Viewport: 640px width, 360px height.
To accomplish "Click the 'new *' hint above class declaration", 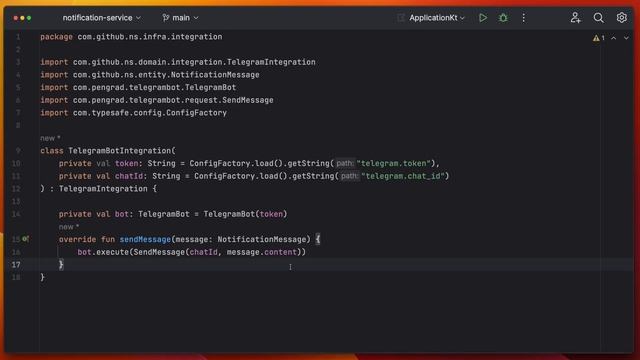I will 50,138.
